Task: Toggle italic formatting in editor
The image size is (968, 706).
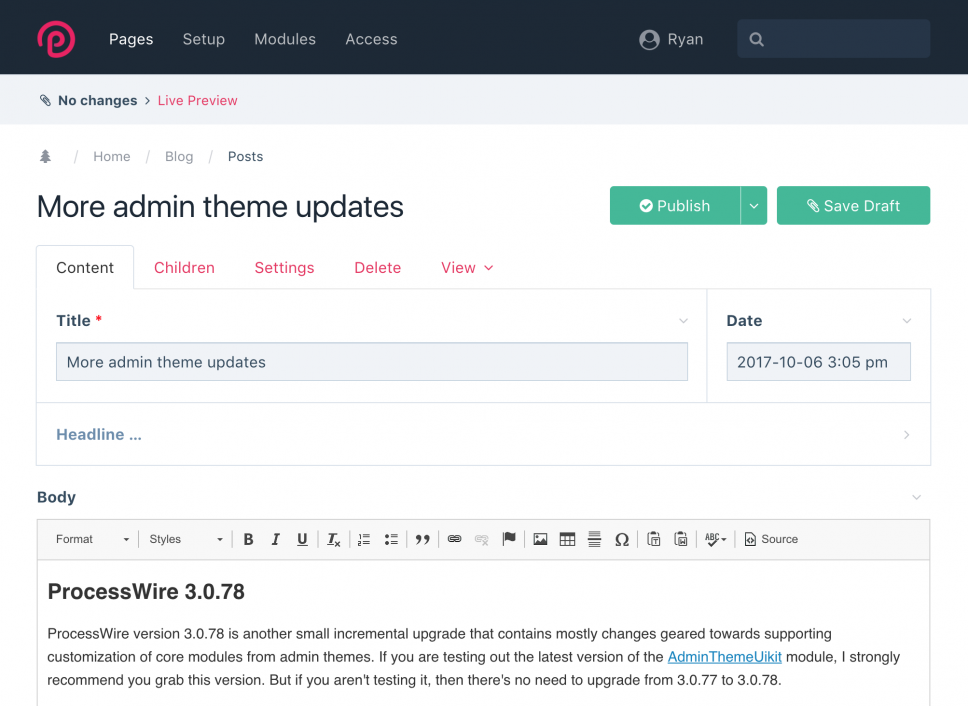Action: coord(275,539)
